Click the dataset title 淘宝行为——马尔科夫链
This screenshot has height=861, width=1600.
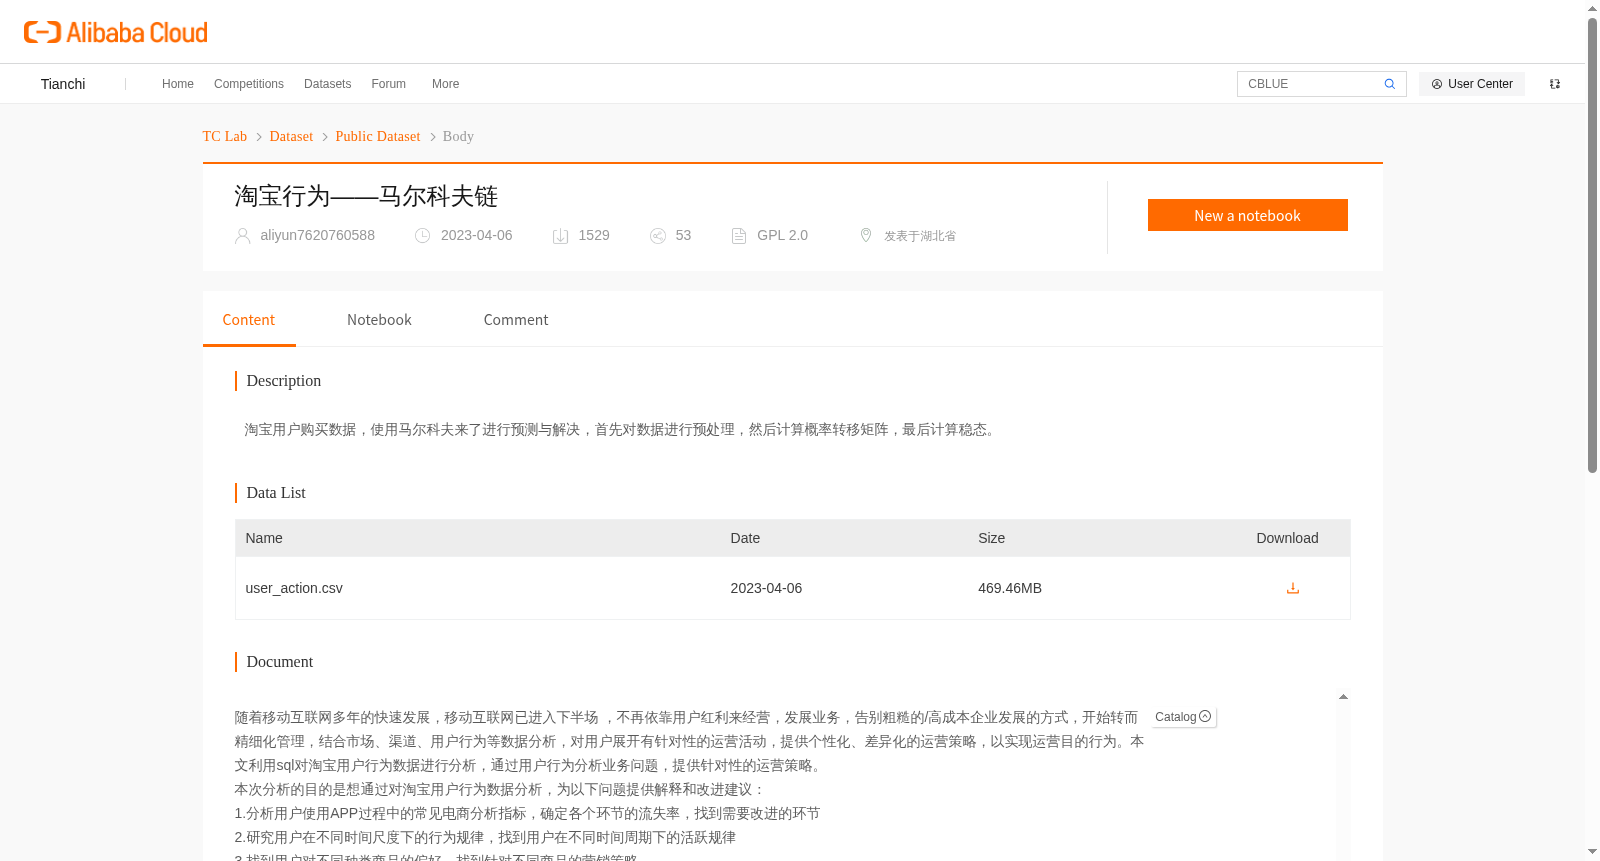coord(366,196)
